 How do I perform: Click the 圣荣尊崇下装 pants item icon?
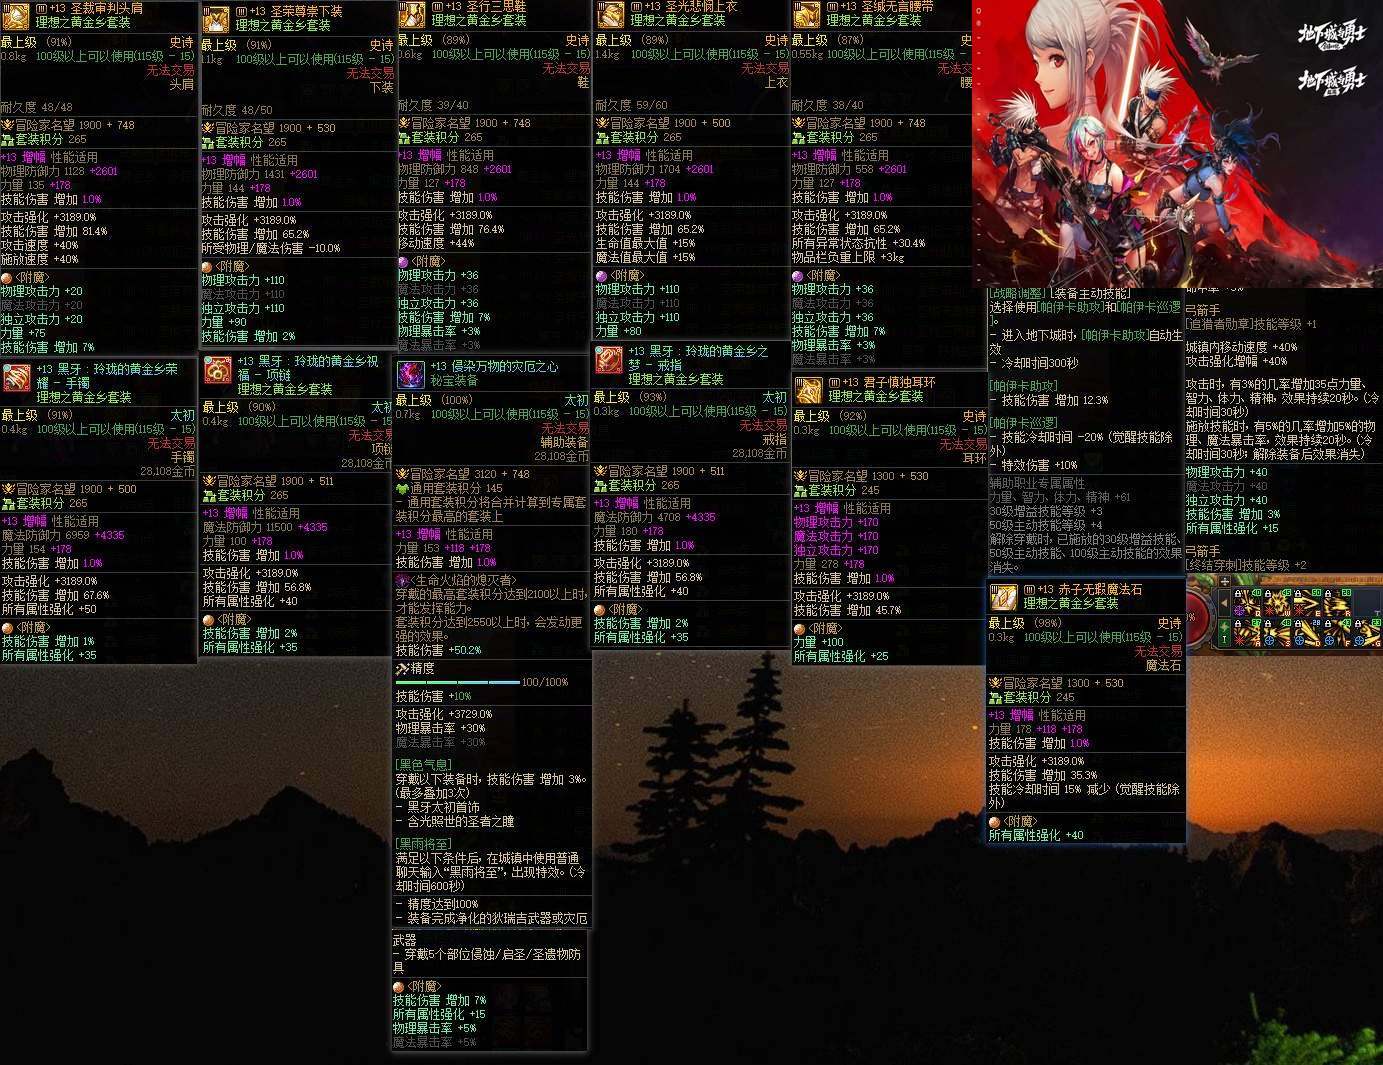(x=216, y=19)
